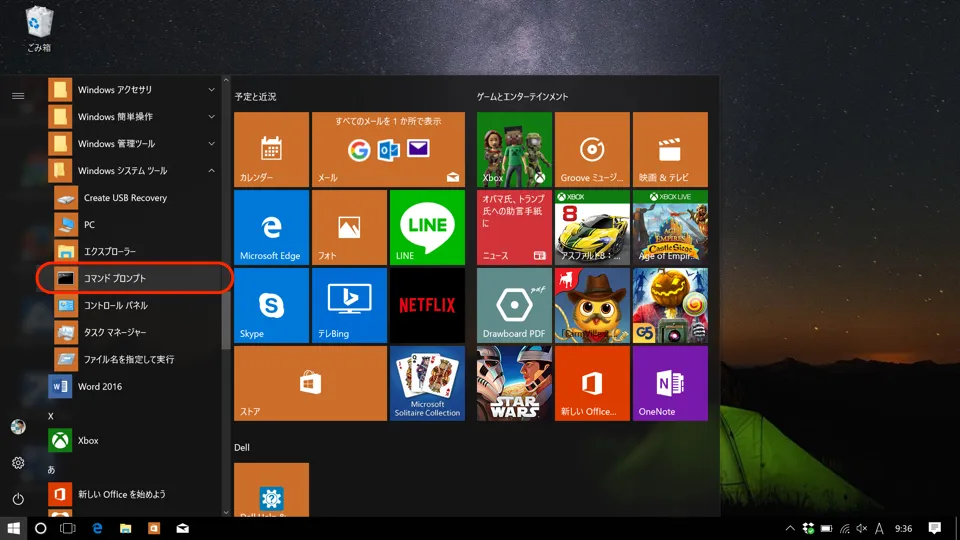Click the user account avatar
The width and height of the screenshot is (960, 540).
point(18,427)
